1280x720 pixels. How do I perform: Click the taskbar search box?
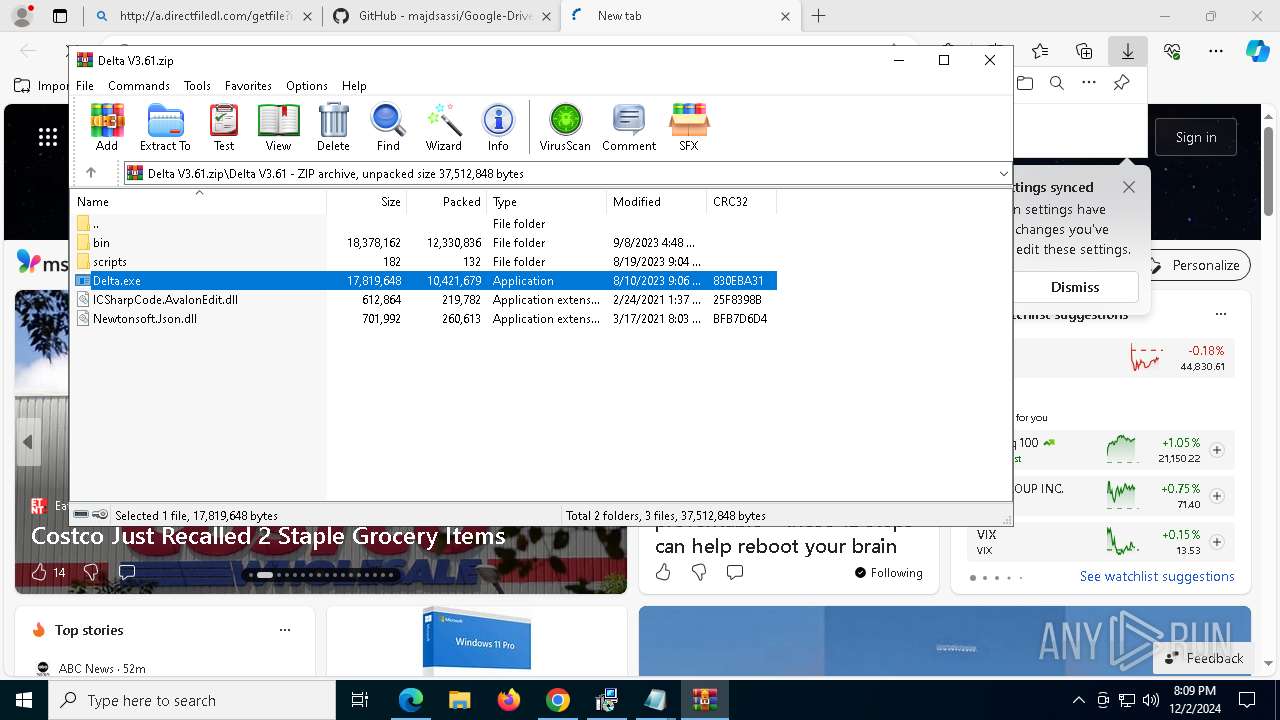192,700
